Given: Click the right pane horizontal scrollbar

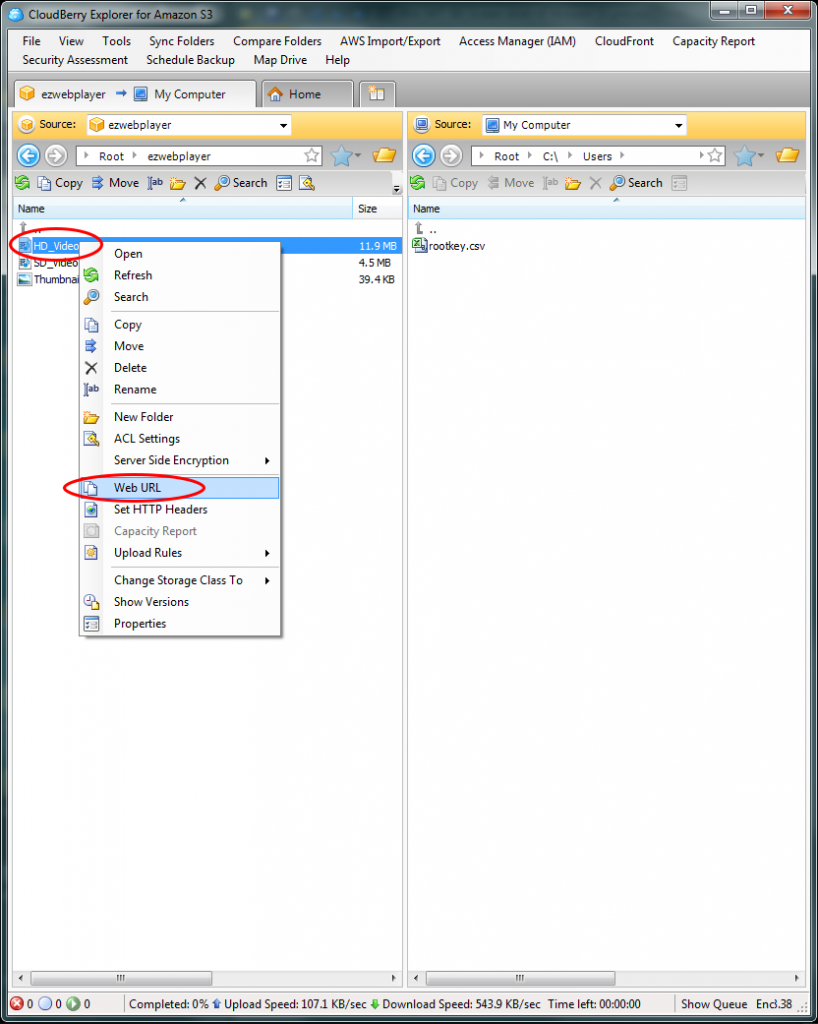Looking at the screenshot, I should tap(520, 978).
